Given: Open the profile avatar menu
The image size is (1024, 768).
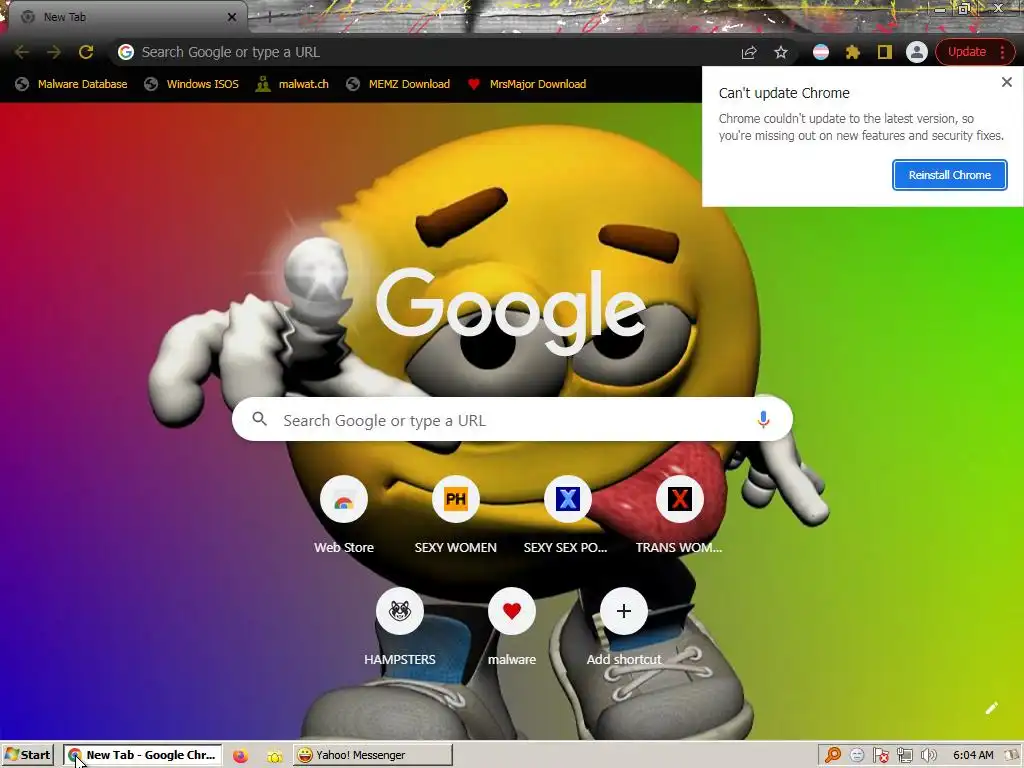Looking at the screenshot, I should tap(916, 52).
